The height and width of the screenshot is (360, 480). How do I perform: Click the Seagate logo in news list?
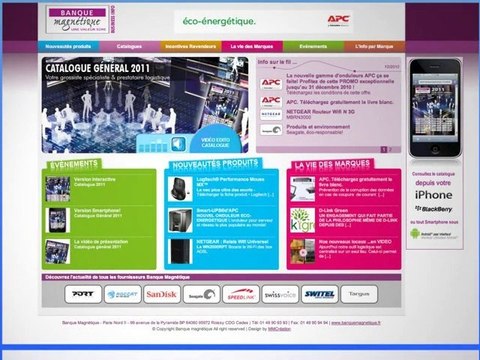coord(271,130)
